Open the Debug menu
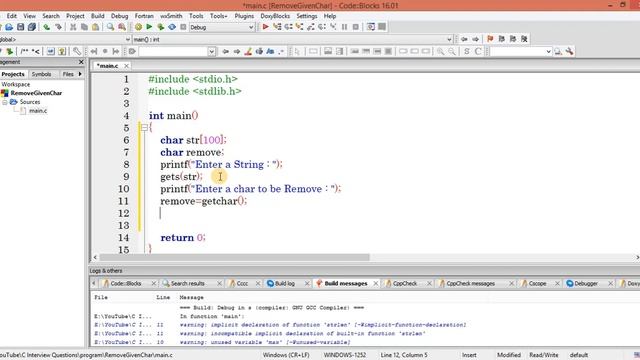The width and height of the screenshot is (640, 360). tap(120, 16)
